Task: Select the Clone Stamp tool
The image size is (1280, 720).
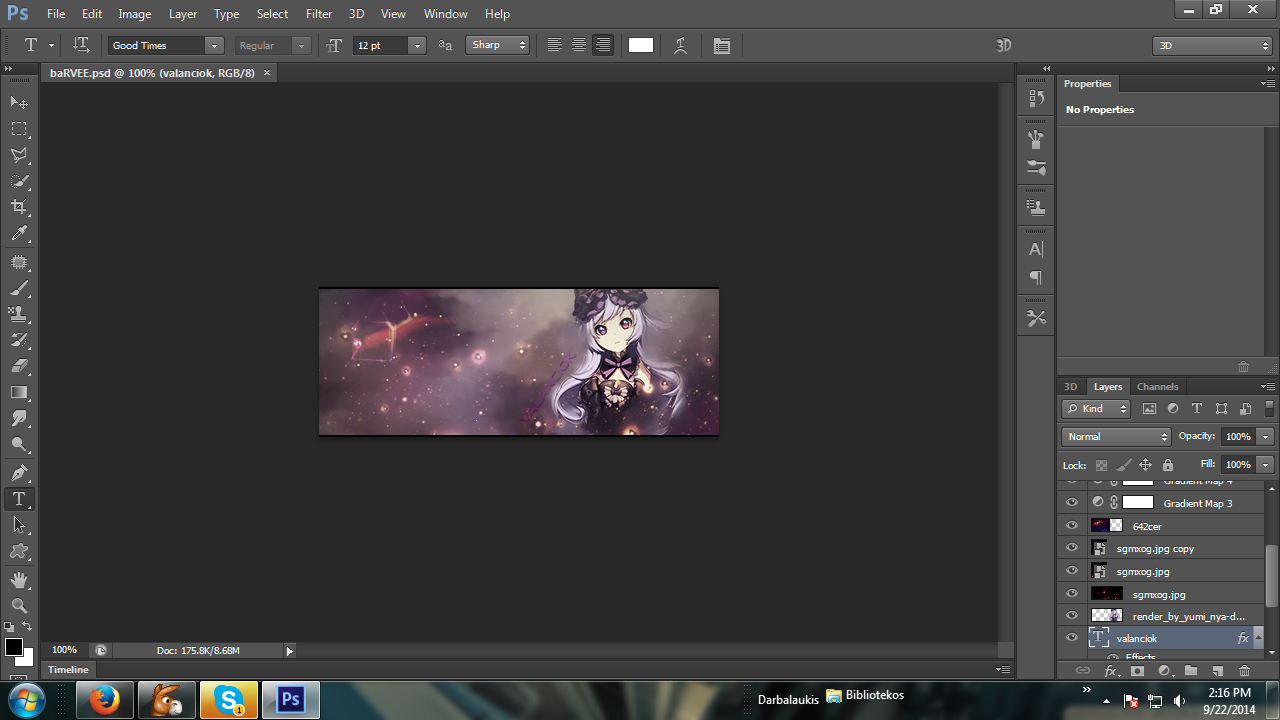Action: point(19,314)
